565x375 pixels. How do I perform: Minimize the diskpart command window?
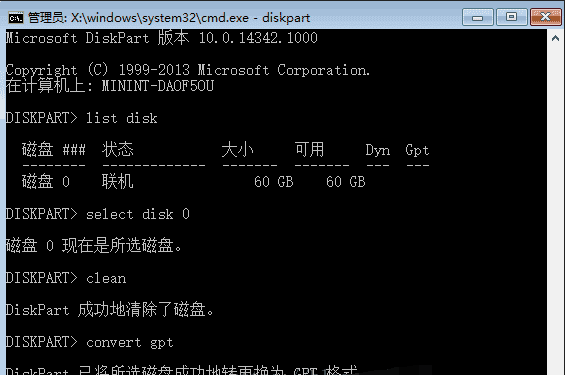pyautogui.click(x=478, y=17)
